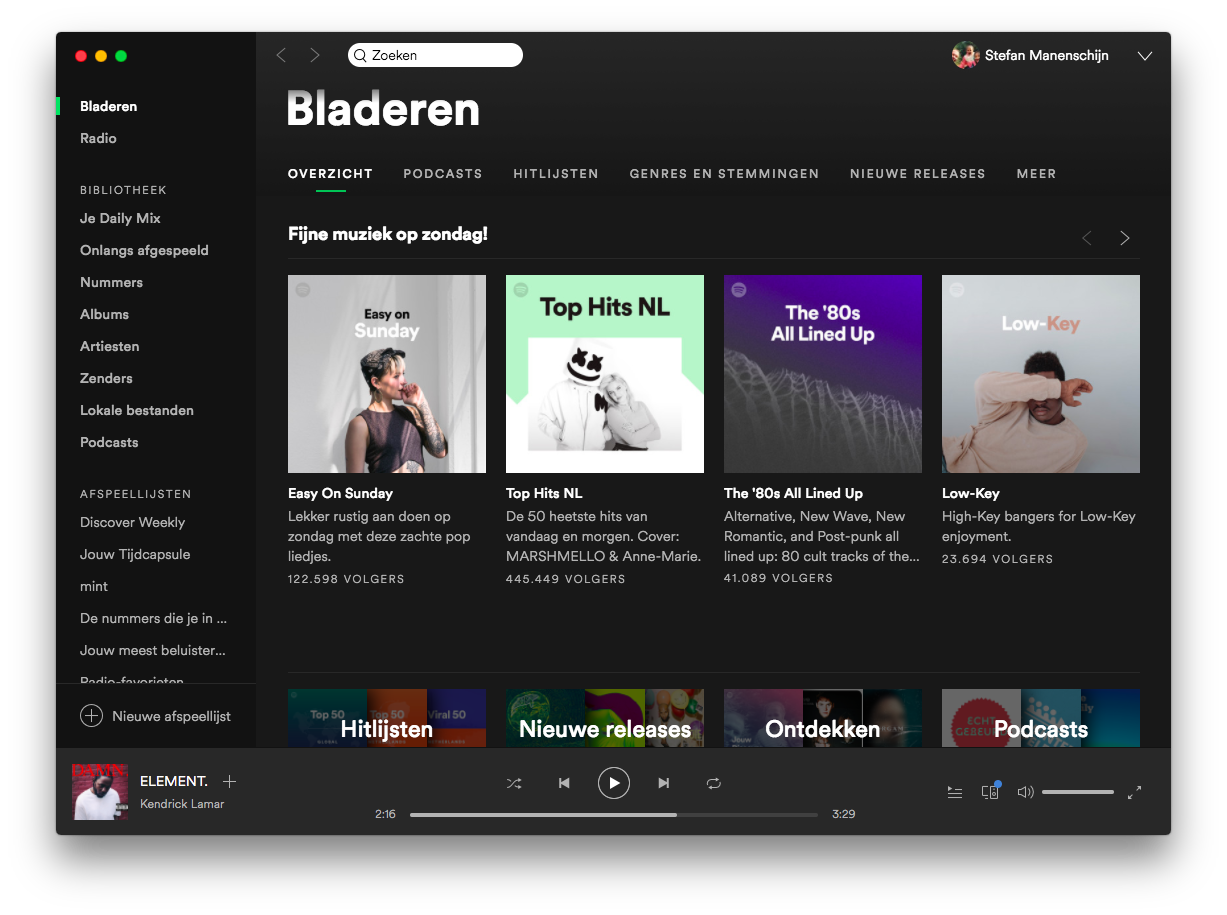Skip to next track

(x=663, y=783)
